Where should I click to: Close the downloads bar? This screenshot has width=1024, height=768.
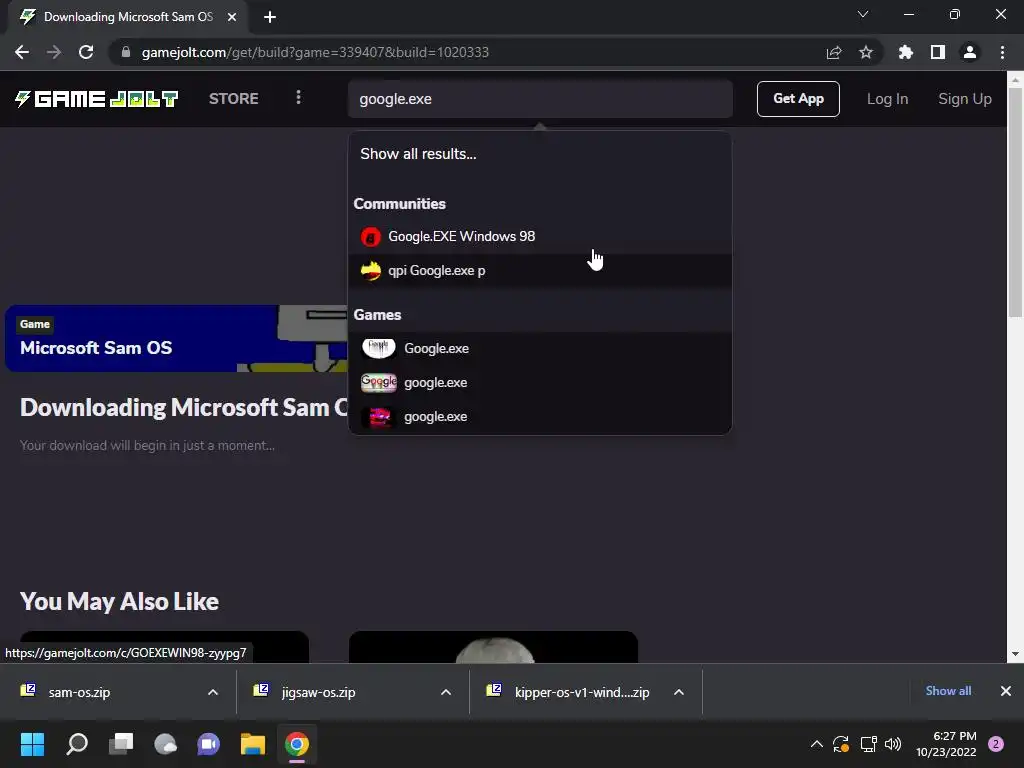tap(1006, 691)
